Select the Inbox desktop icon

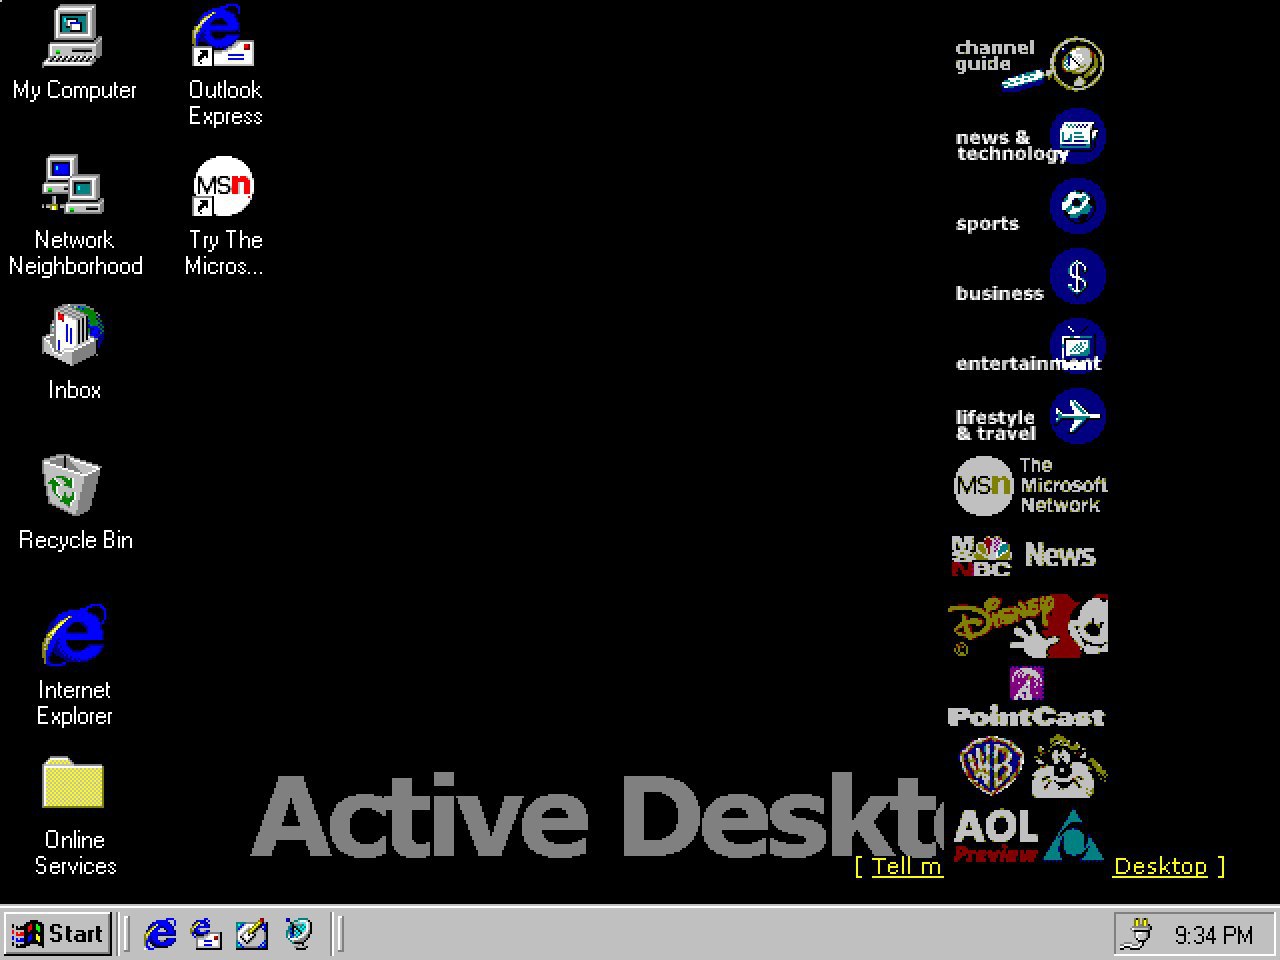[x=74, y=353]
